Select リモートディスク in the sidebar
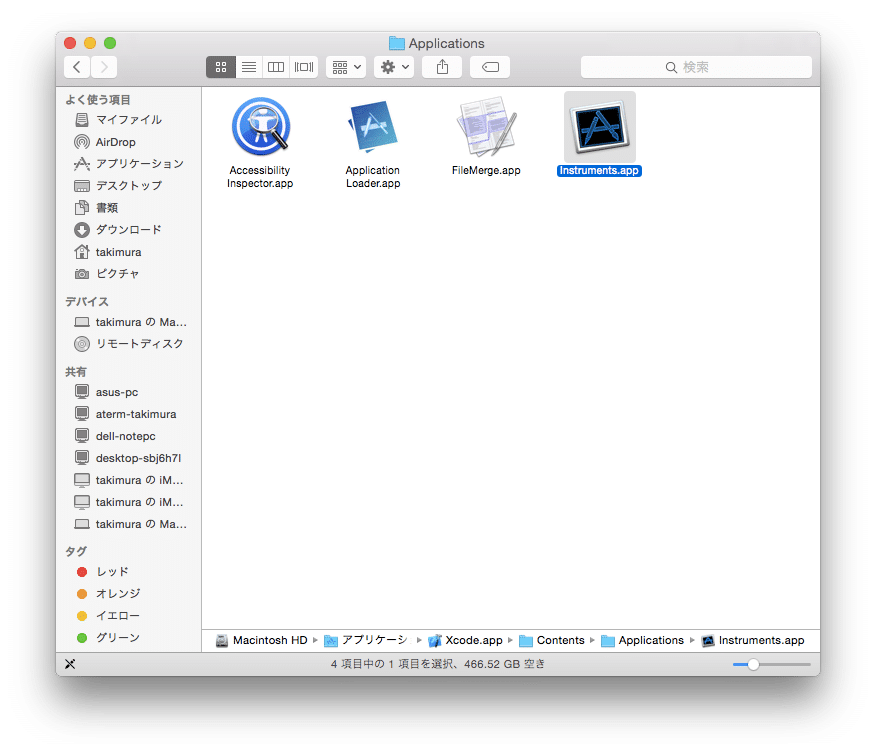Screen dimensions: 876x756 click(128, 344)
